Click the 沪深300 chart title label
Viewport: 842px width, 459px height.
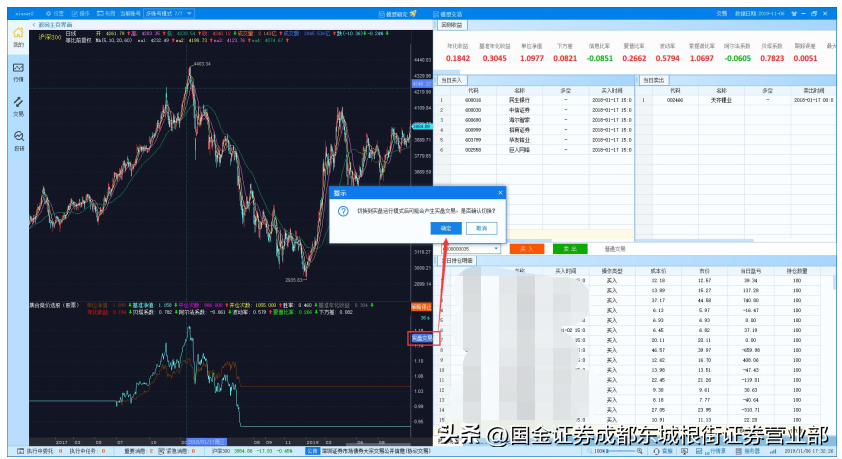pos(49,37)
